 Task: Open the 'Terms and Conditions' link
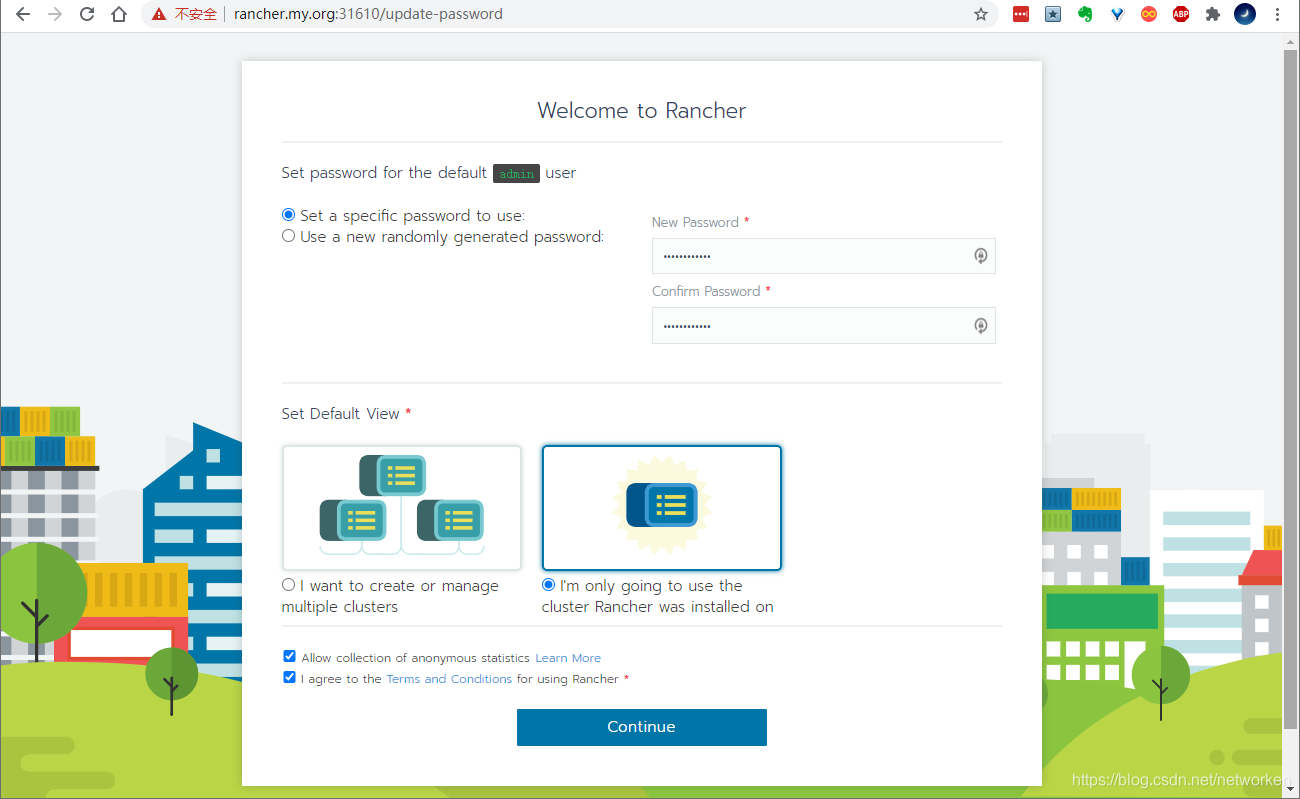[449, 679]
